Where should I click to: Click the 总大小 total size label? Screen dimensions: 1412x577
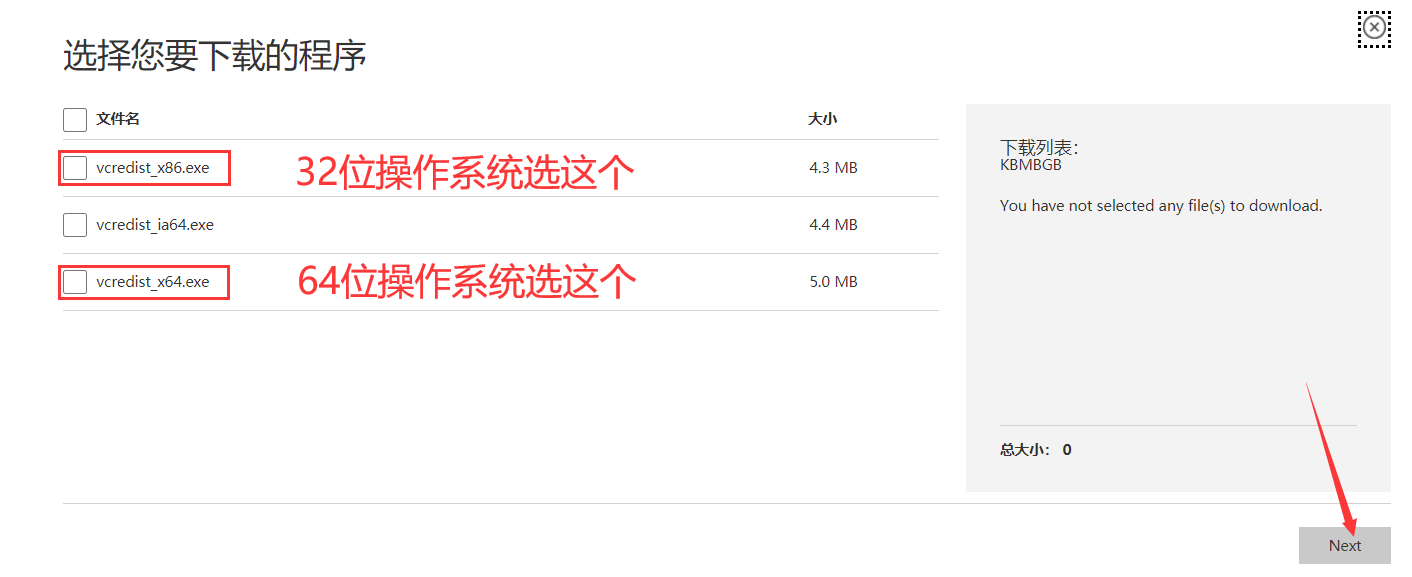click(x=1025, y=450)
